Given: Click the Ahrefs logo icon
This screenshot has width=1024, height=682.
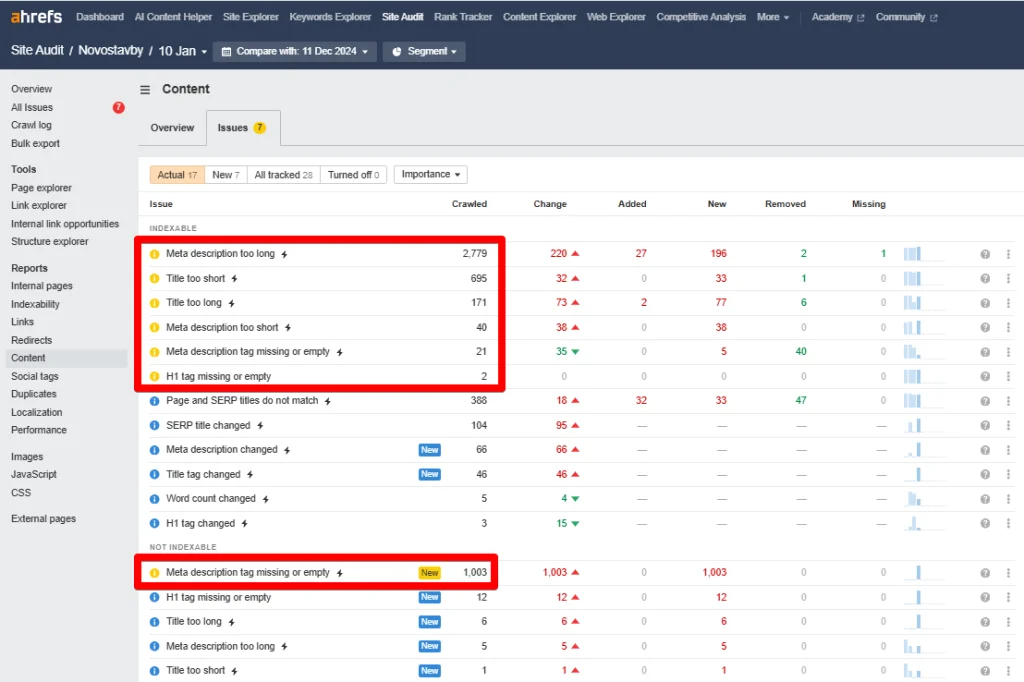Looking at the screenshot, I should pos(16,16).
